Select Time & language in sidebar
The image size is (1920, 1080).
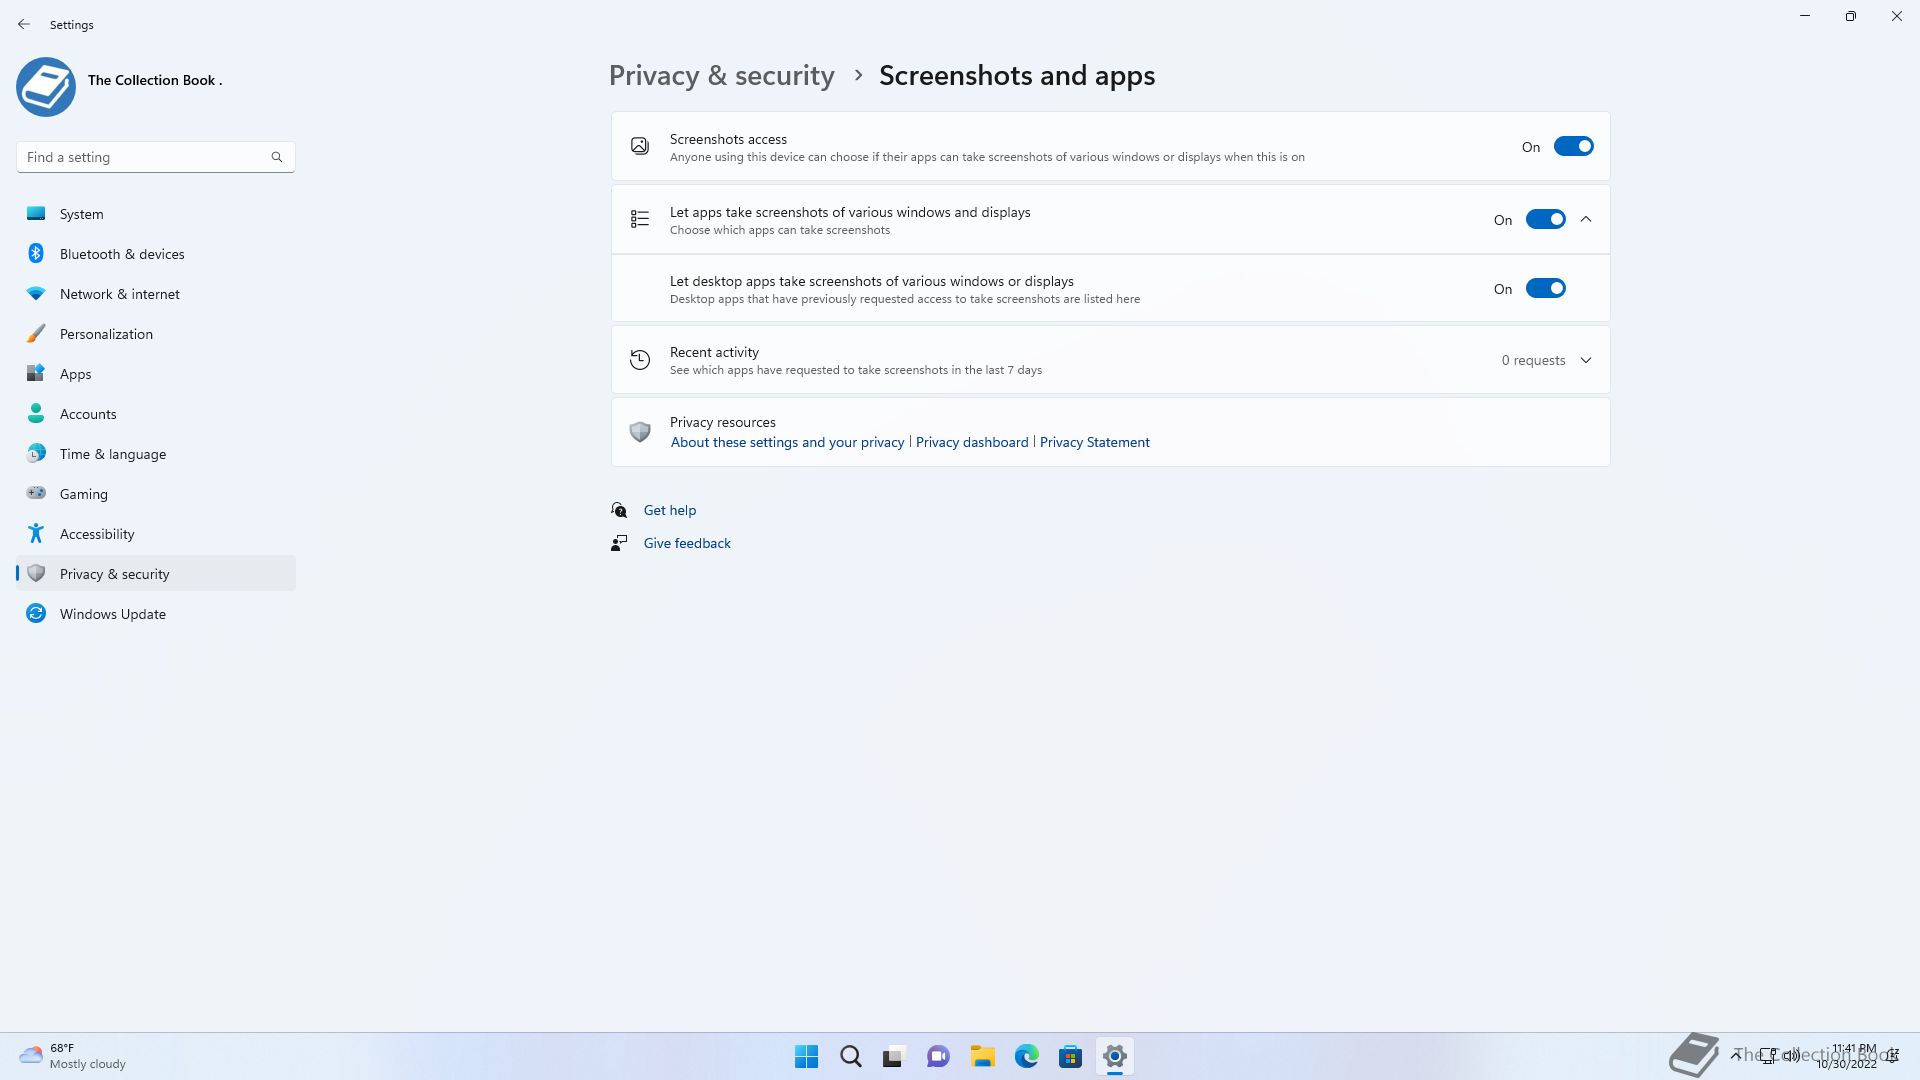click(x=112, y=454)
